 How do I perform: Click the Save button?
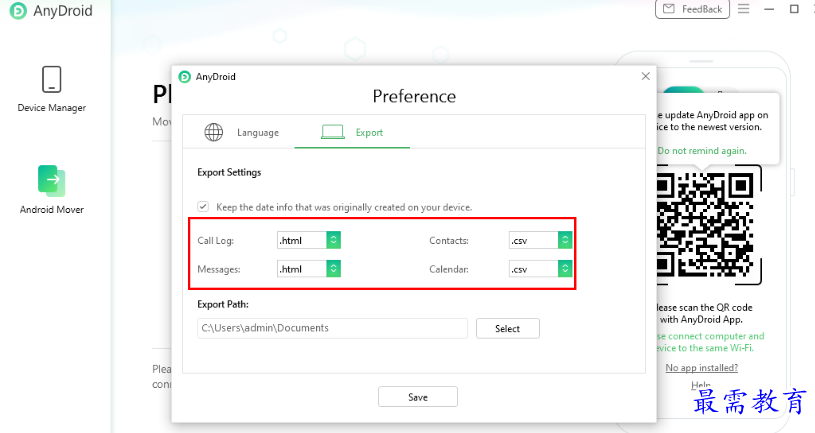(x=418, y=397)
